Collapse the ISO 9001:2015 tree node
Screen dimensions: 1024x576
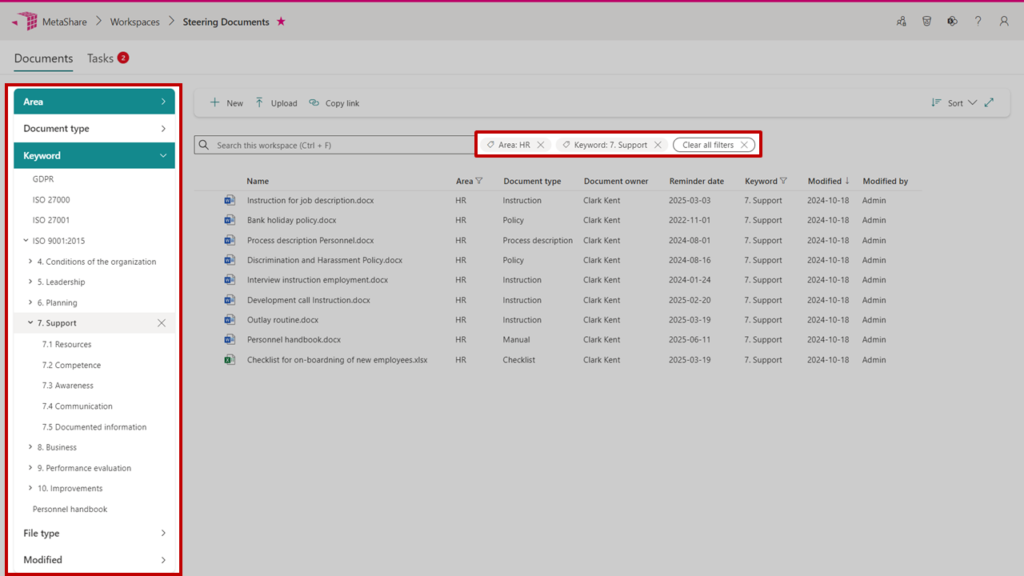pos(26,241)
